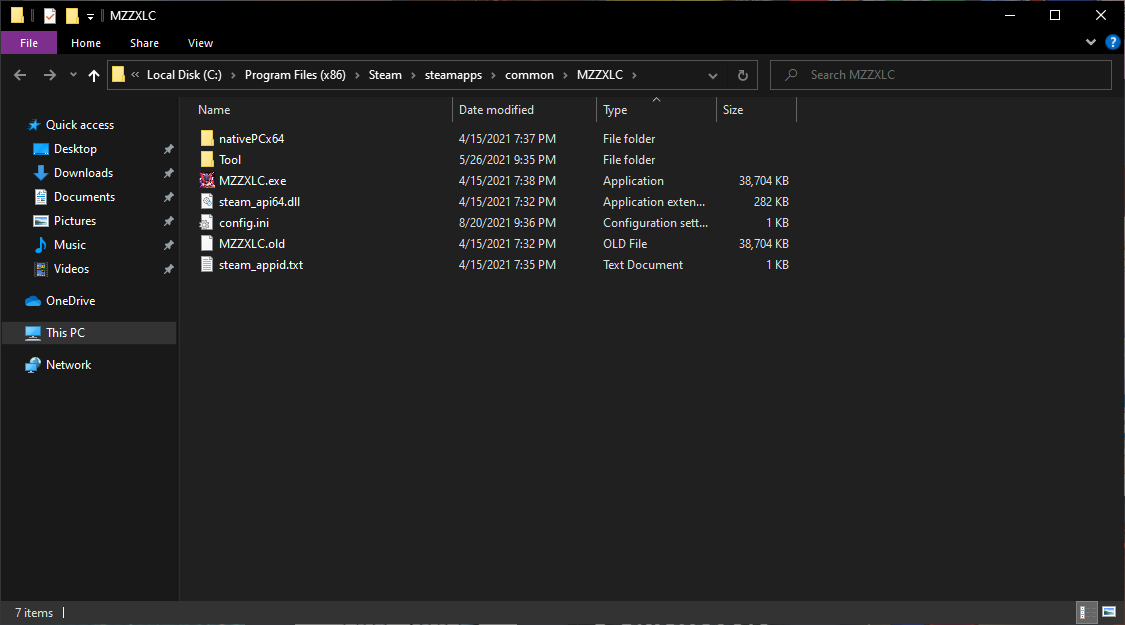Open Desktop in the navigation pane

click(75, 149)
